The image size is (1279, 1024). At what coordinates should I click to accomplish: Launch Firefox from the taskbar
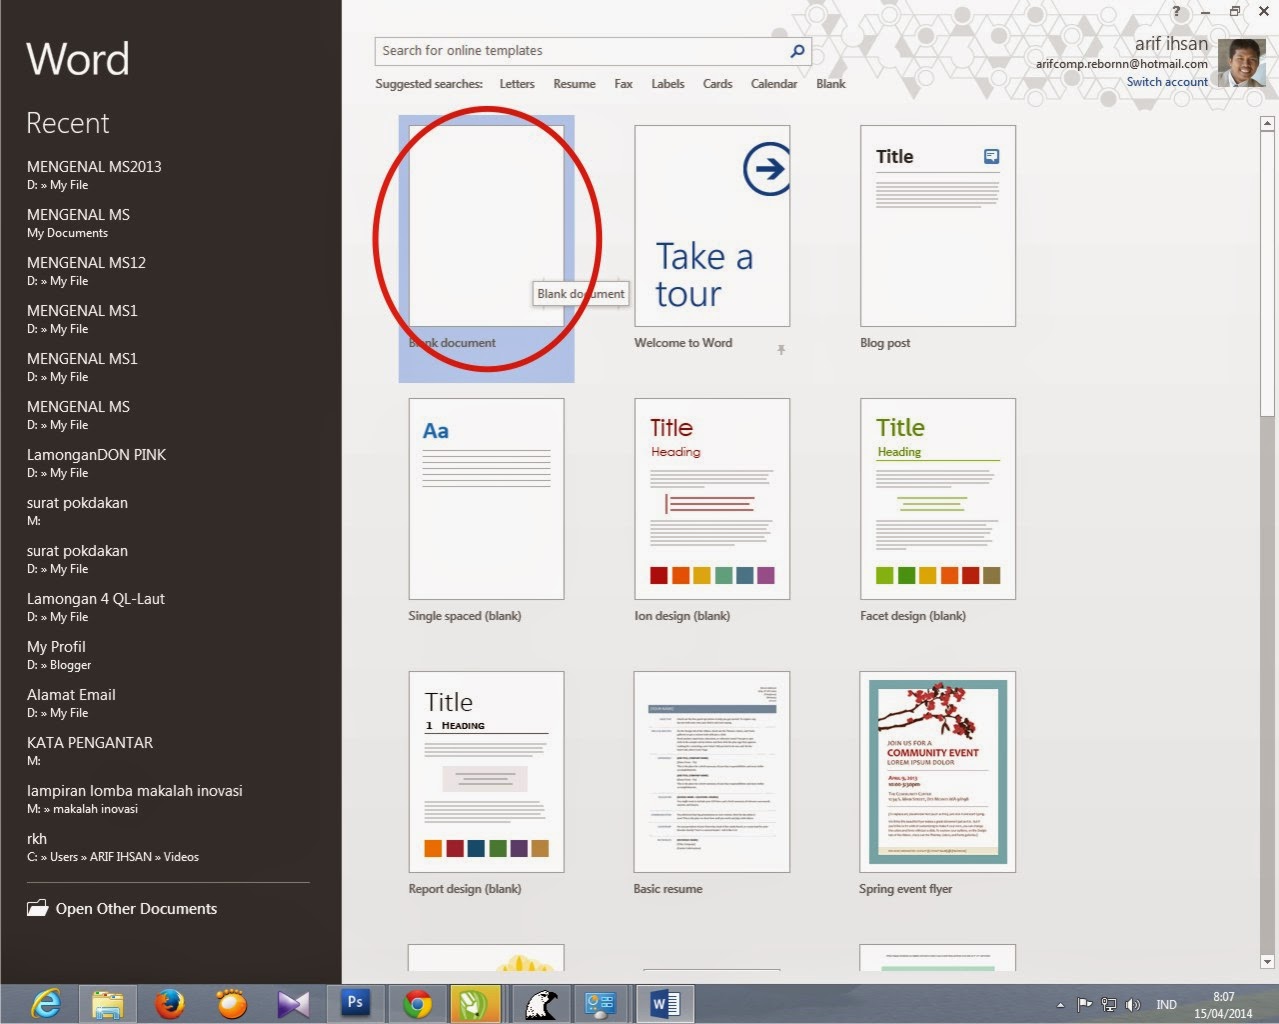click(170, 1003)
